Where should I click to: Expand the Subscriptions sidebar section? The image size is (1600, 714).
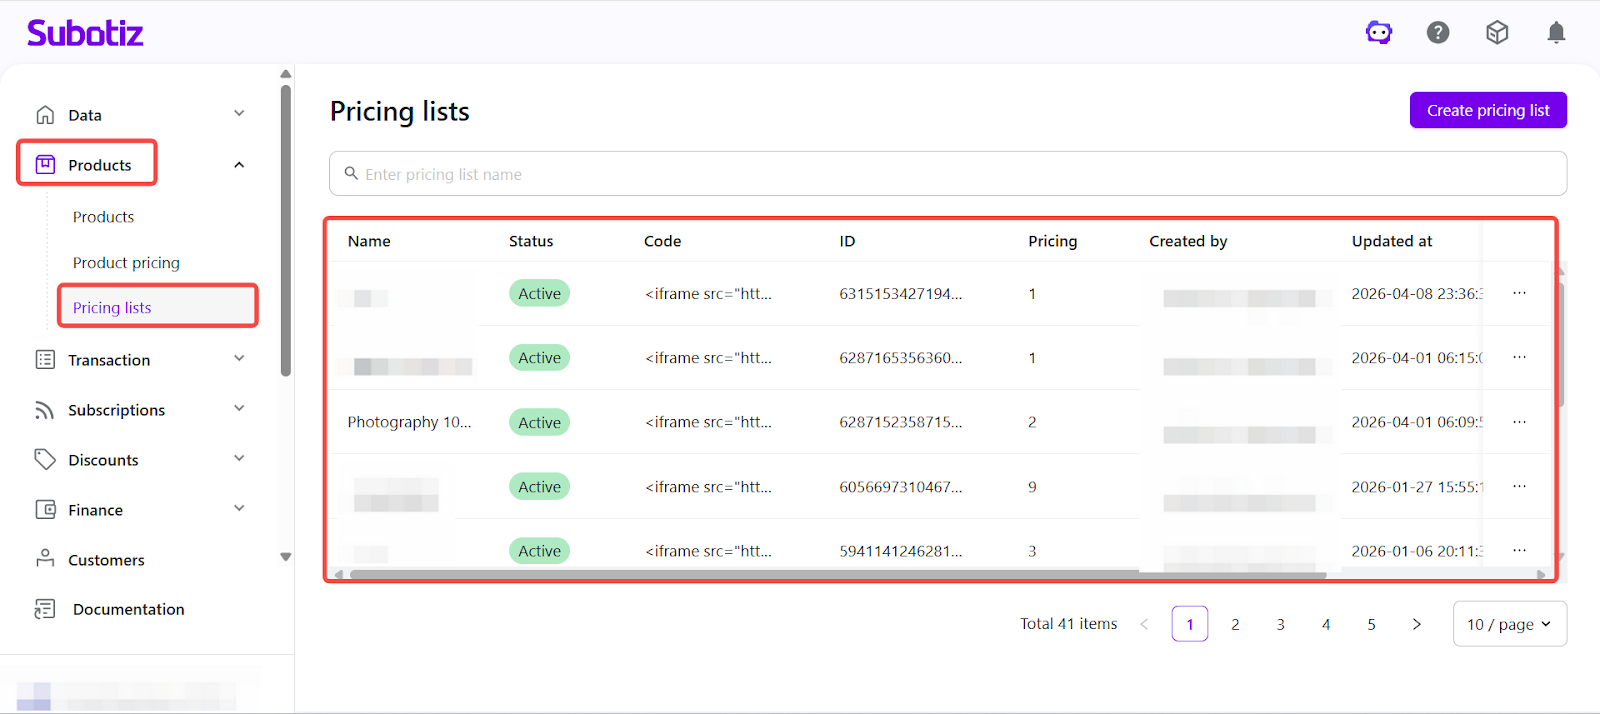[239, 409]
